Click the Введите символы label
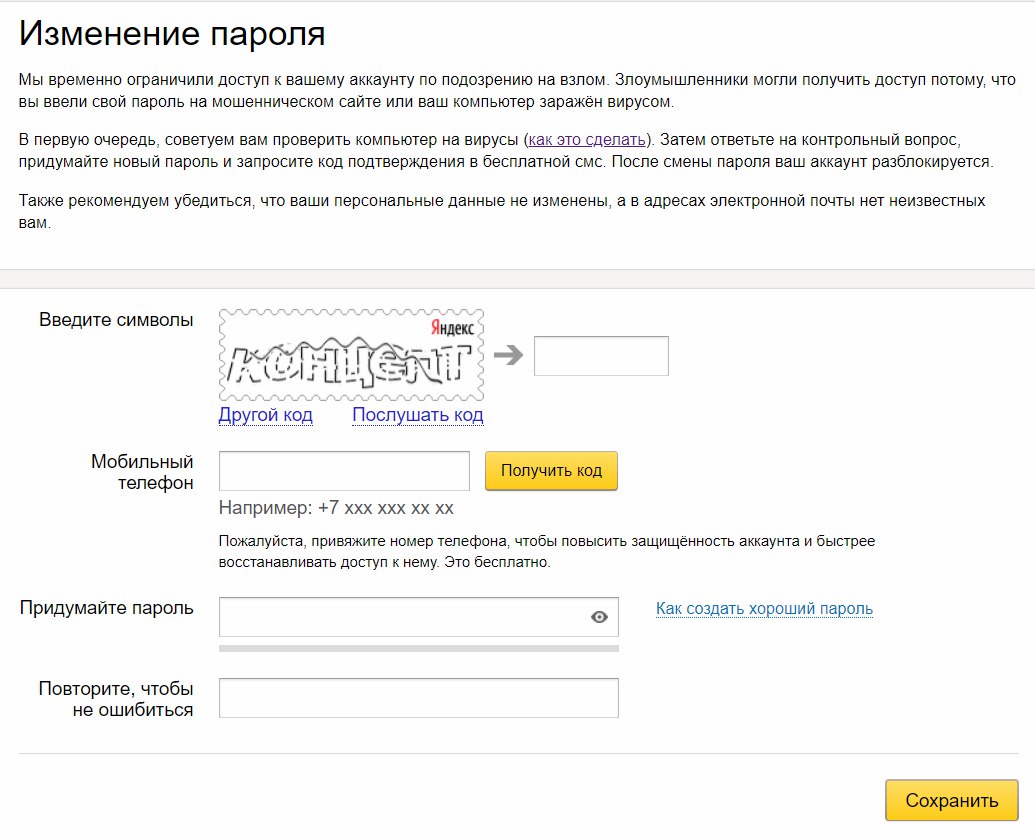1035x840 pixels. (116, 320)
